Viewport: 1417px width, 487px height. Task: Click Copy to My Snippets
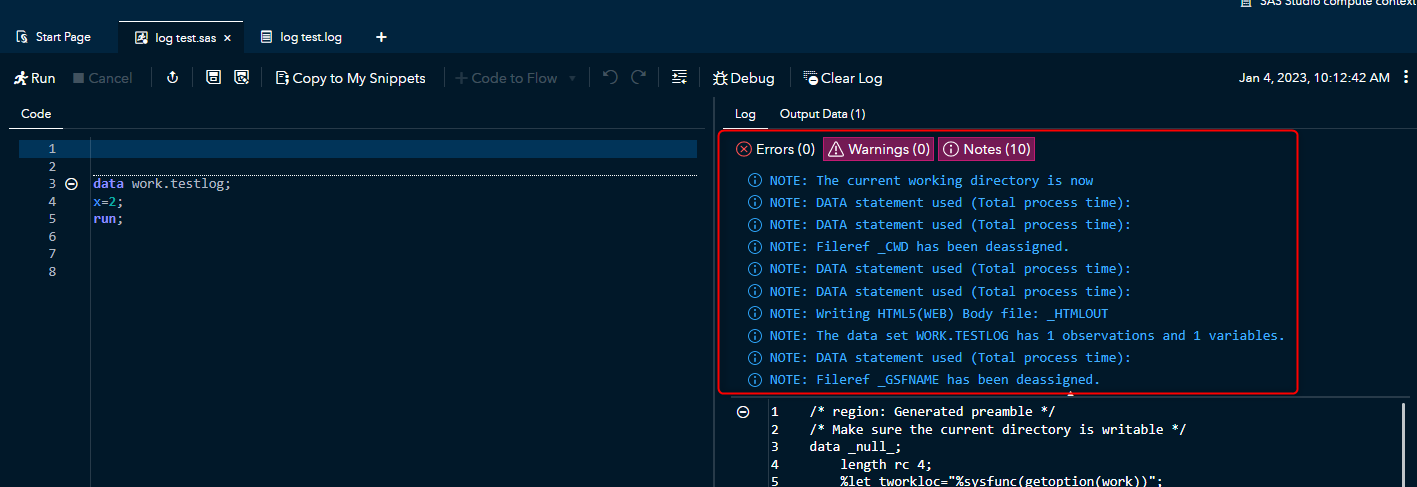[x=350, y=78]
